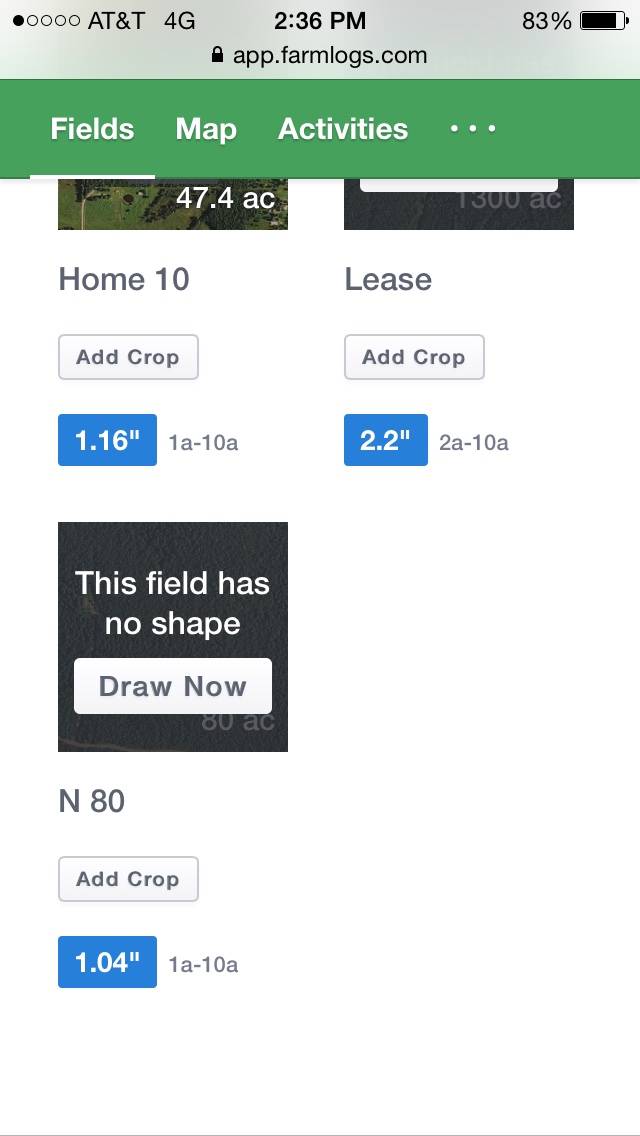The width and height of the screenshot is (640, 1136).
Task: Open the 2.2" rainfall badge
Action: coord(386,440)
